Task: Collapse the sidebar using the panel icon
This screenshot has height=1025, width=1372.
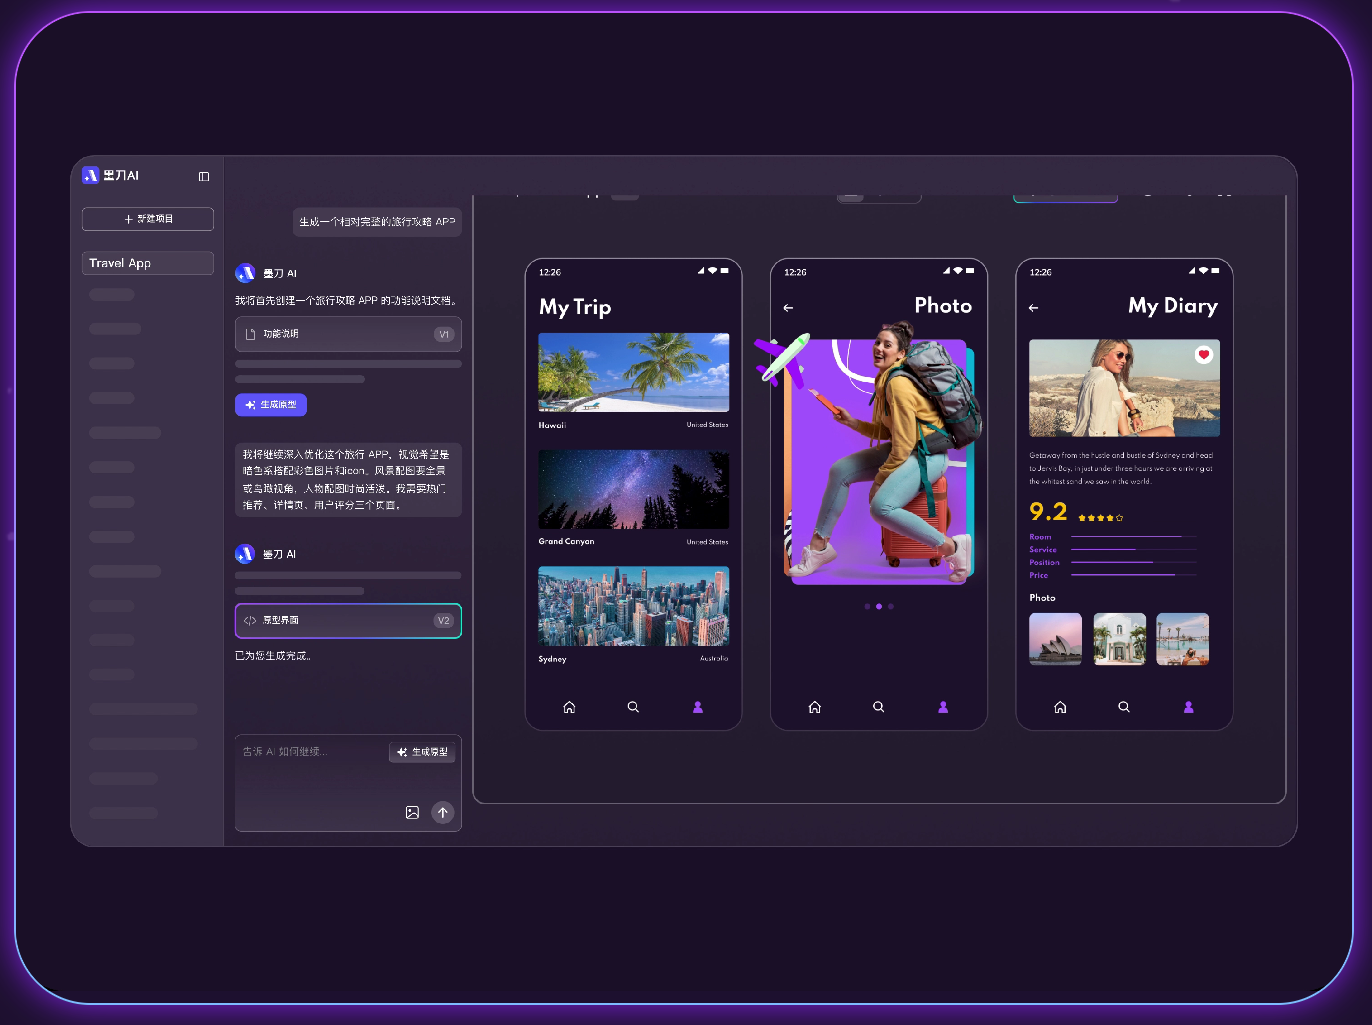Action: [204, 177]
